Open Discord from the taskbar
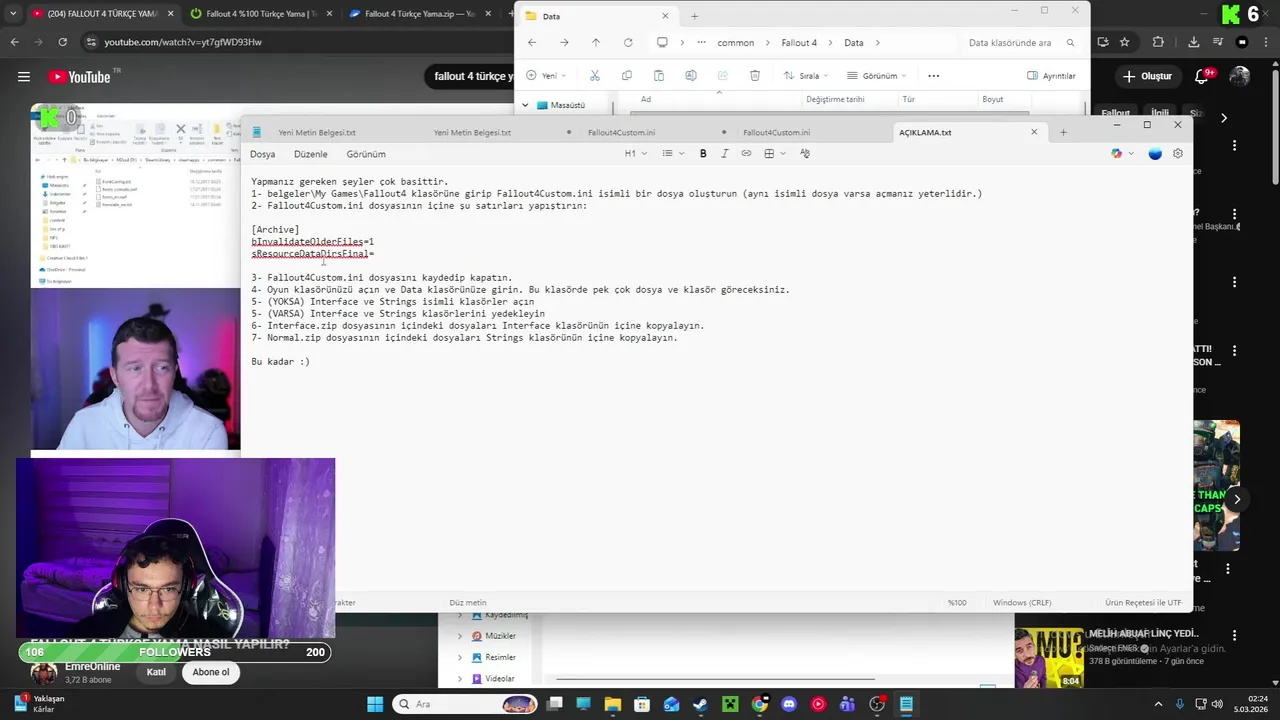1280x720 pixels. [x=789, y=704]
